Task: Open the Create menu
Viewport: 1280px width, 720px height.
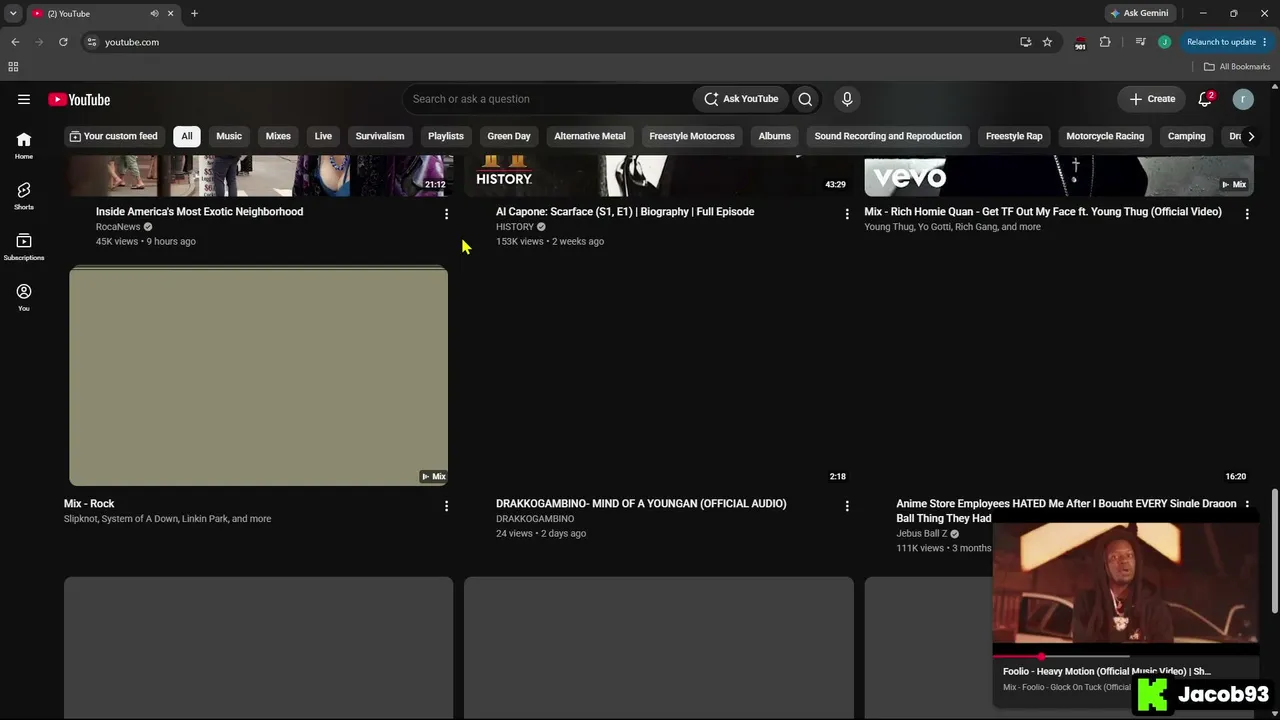Action: point(1152,99)
